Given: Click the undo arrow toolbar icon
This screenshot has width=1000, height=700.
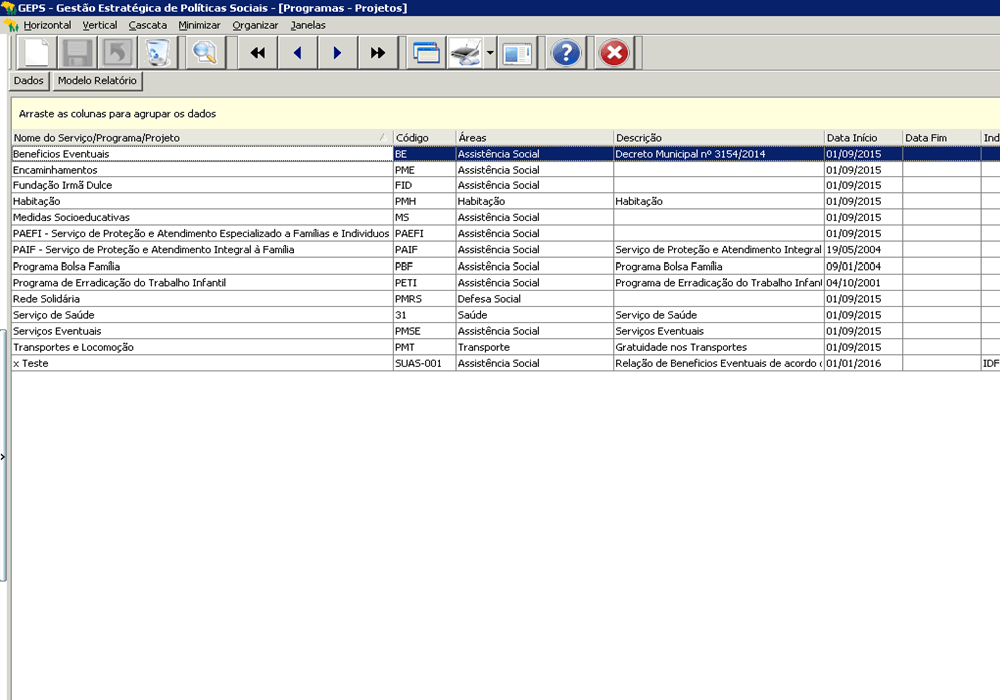Looking at the screenshot, I should pos(117,53).
